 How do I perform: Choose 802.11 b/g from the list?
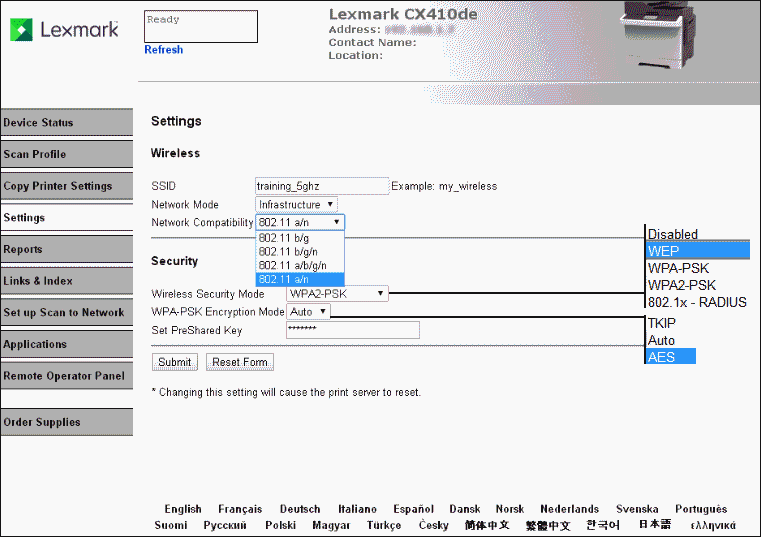point(300,238)
